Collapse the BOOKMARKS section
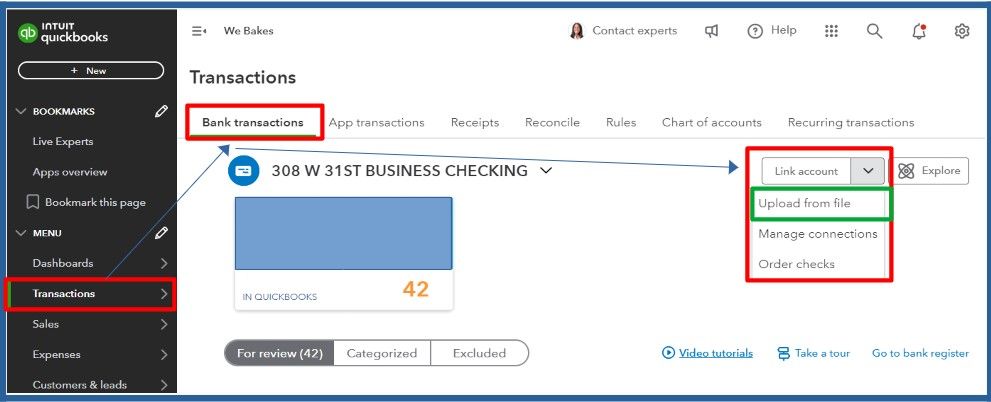 pyautogui.click(x=21, y=111)
